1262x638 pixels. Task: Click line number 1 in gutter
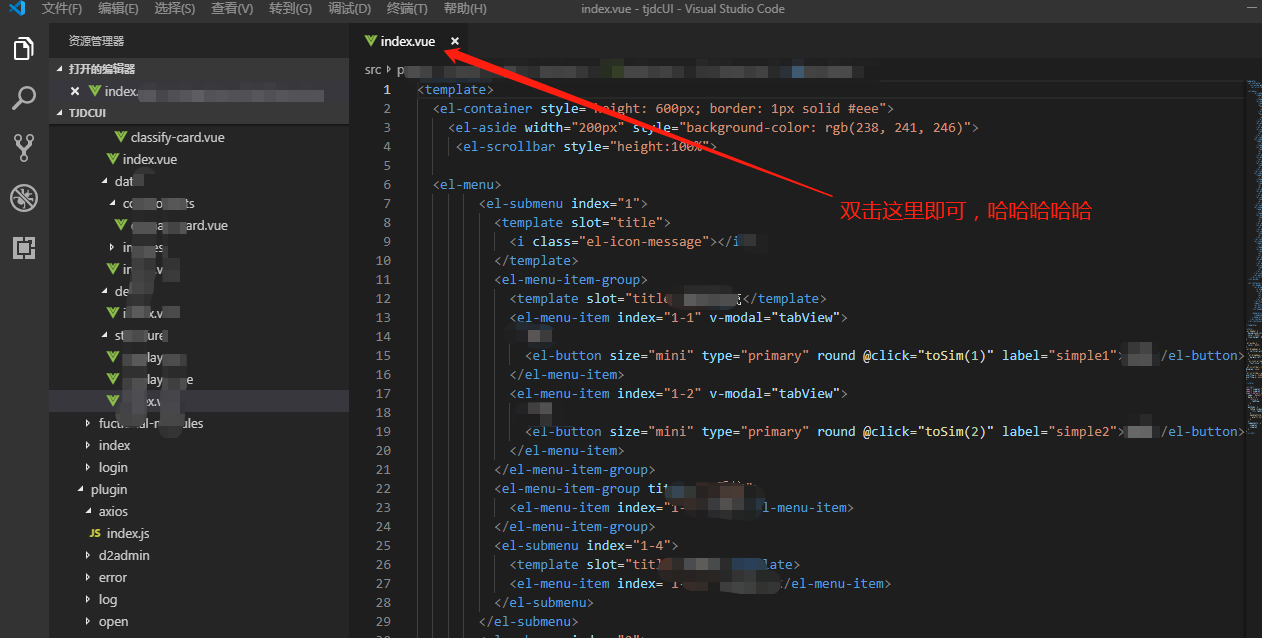click(x=387, y=90)
